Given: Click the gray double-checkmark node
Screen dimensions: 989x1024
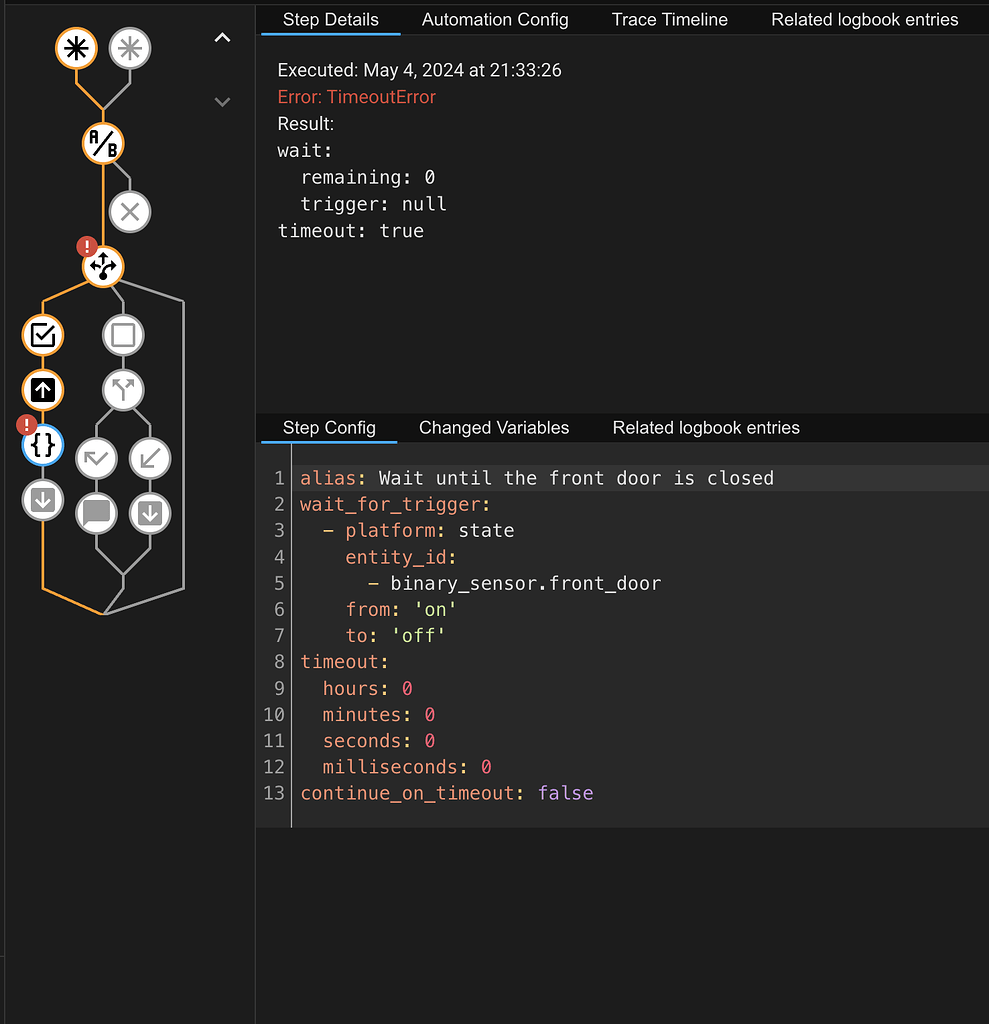Looking at the screenshot, I should (x=96, y=459).
